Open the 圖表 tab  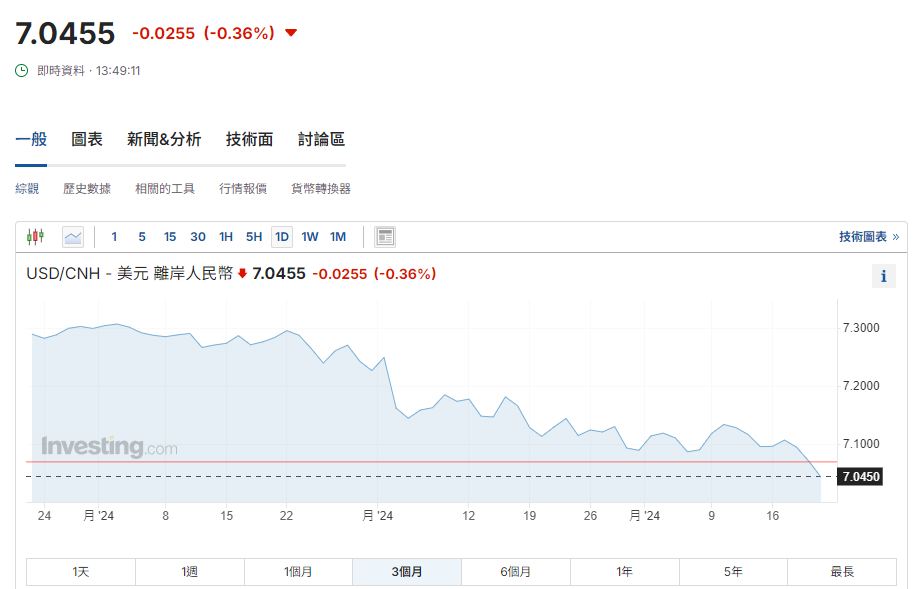(x=87, y=140)
